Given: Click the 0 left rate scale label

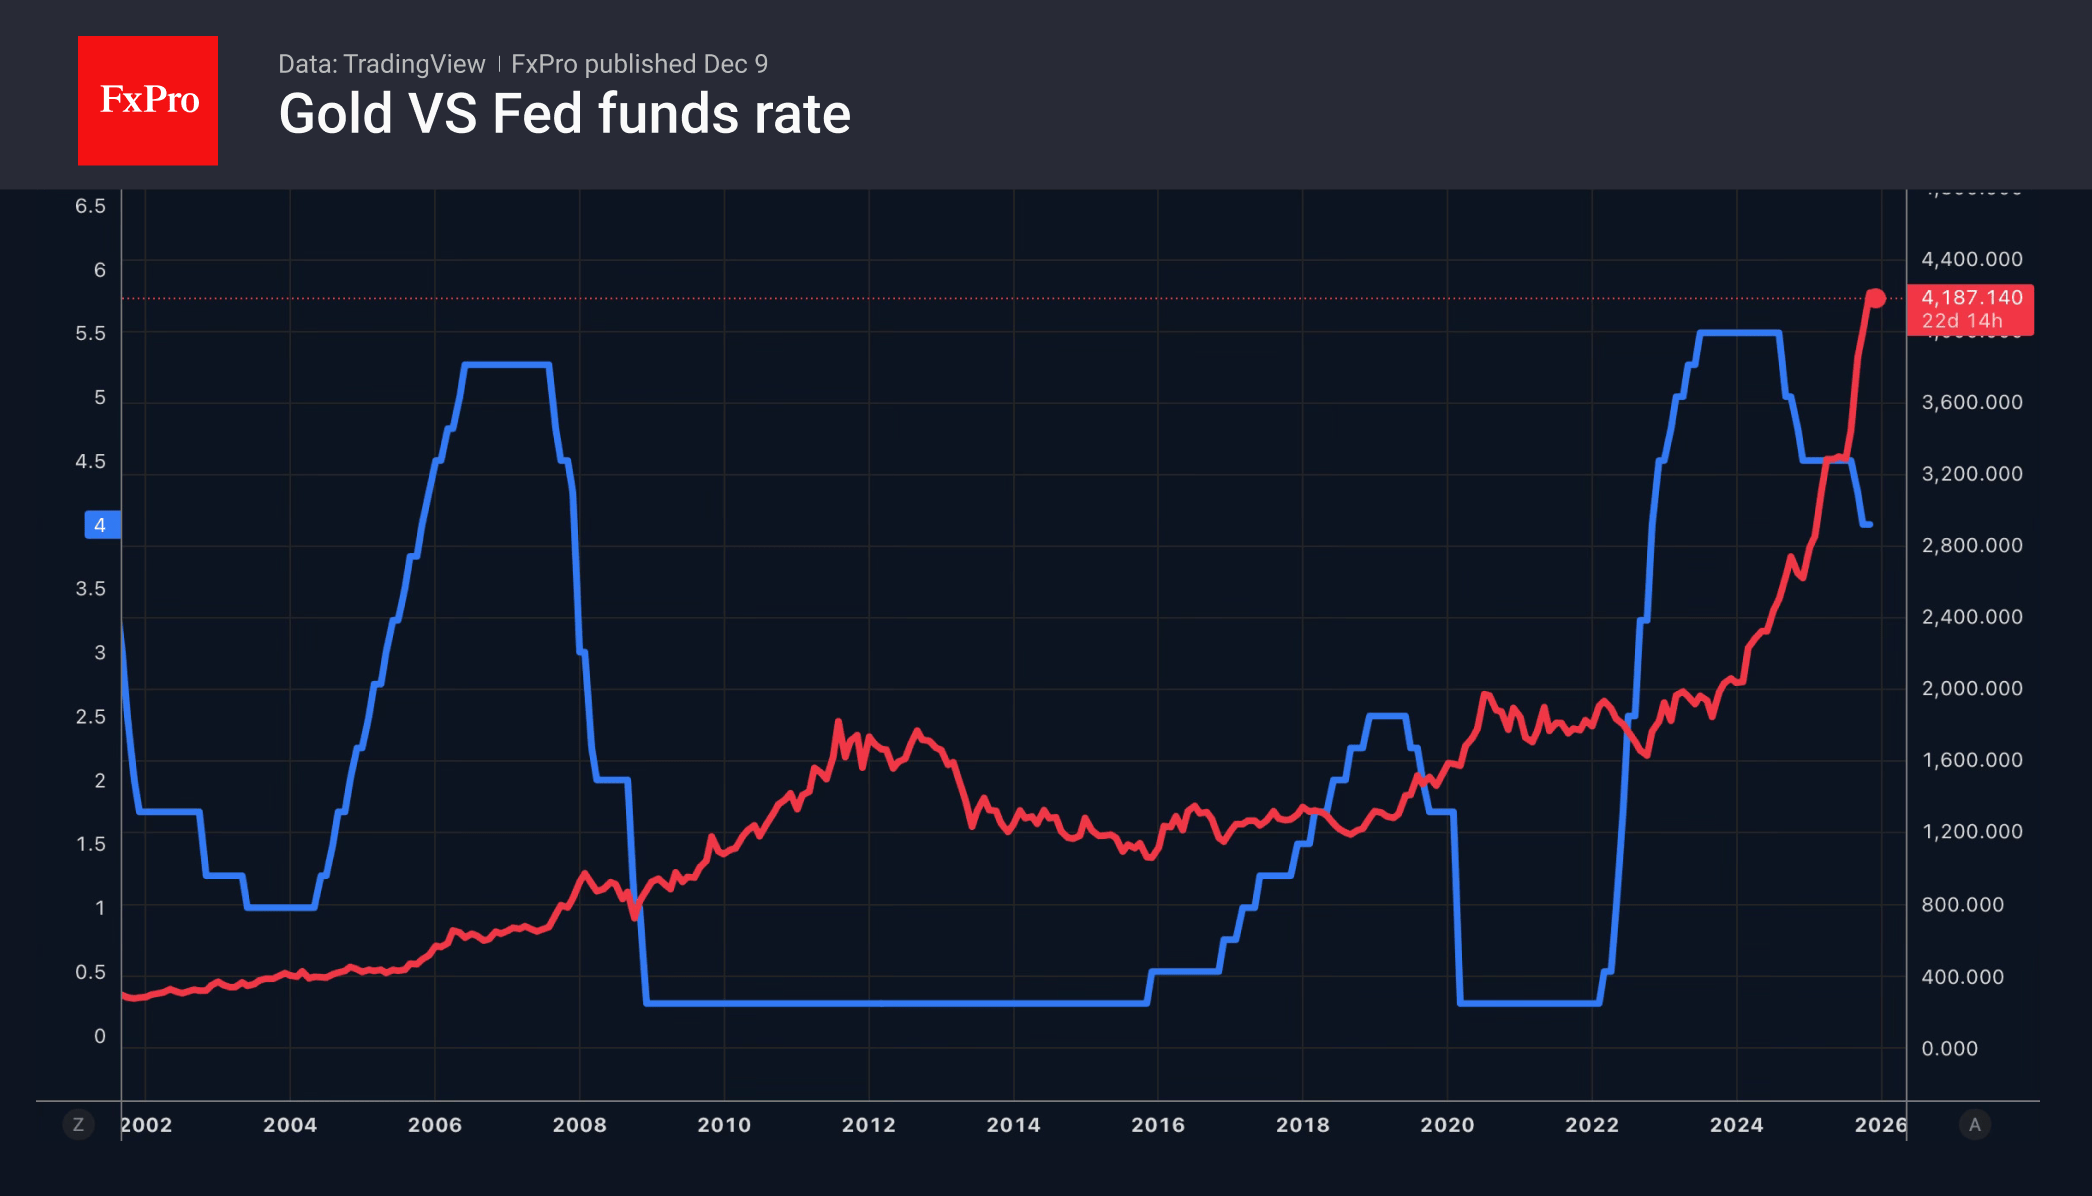Looking at the screenshot, I should click(x=100, y=1037).
